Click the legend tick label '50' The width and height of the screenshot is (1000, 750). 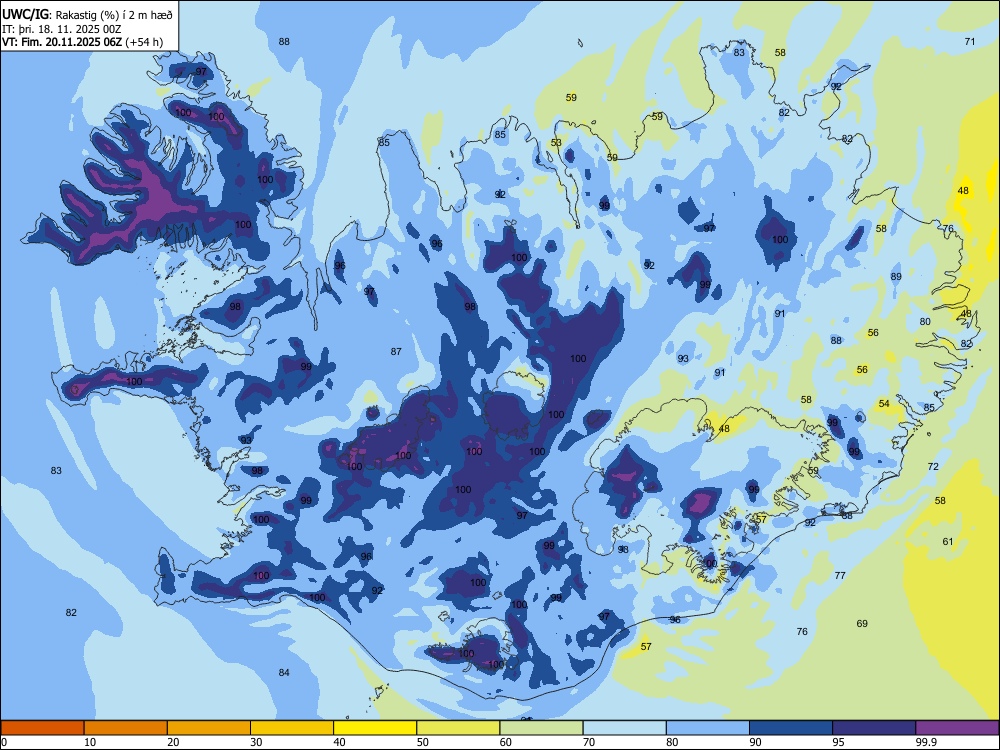pyautogui.click(x=423, y=742)
